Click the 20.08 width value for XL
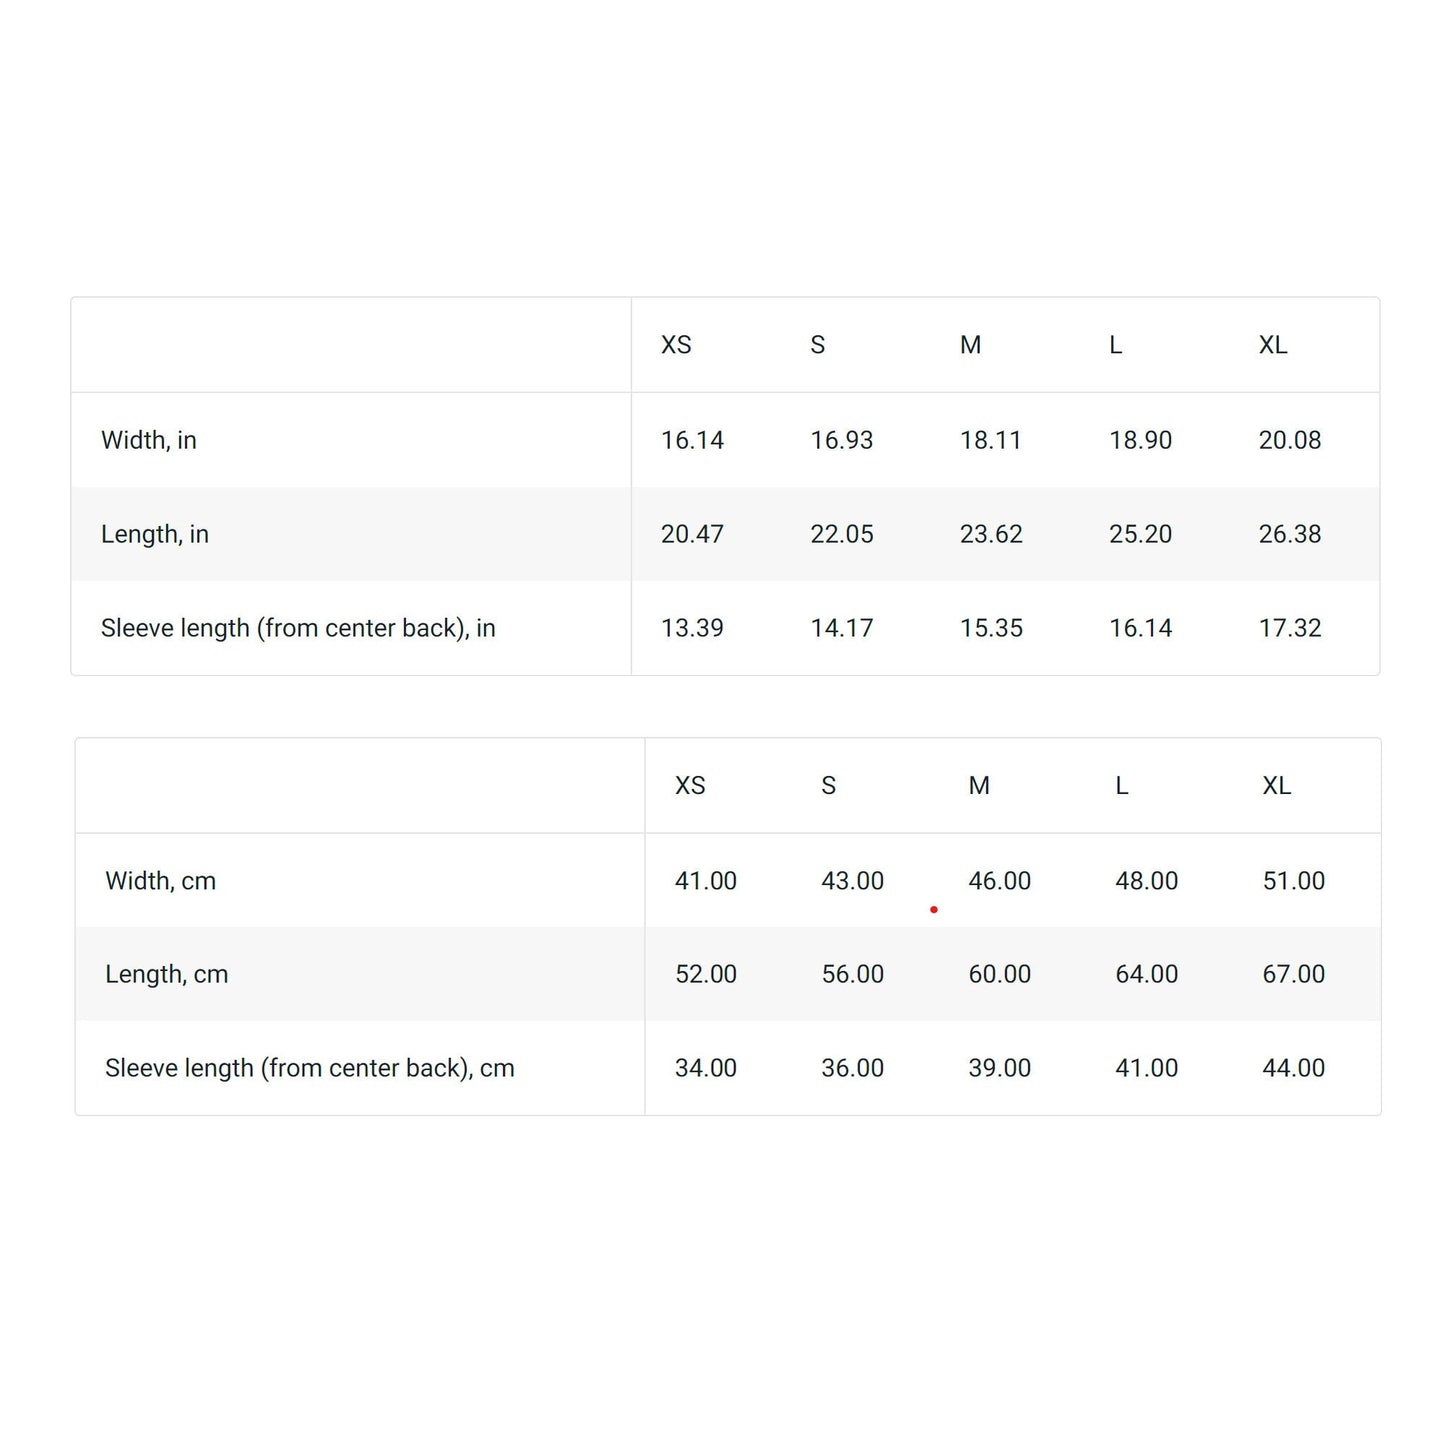 (x=1290, y=440)
